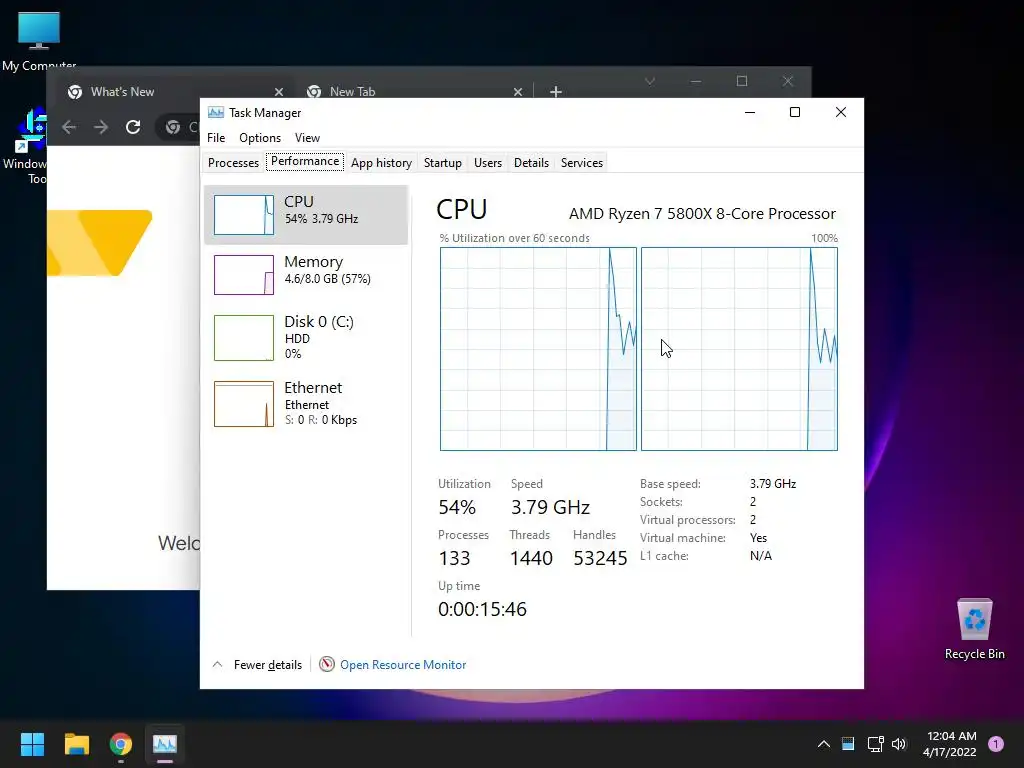
Task: Click the uptime value 0:00:15:46
Action: pos(482,609)
